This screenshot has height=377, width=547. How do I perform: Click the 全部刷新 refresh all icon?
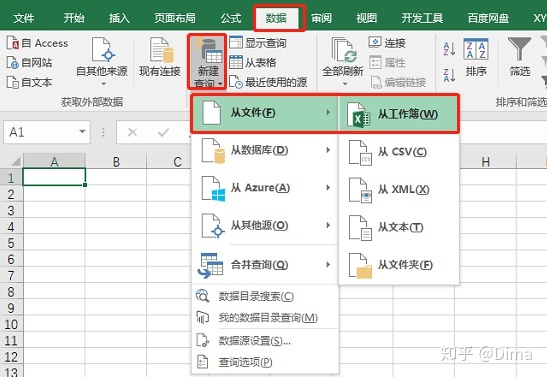point(343,50)
